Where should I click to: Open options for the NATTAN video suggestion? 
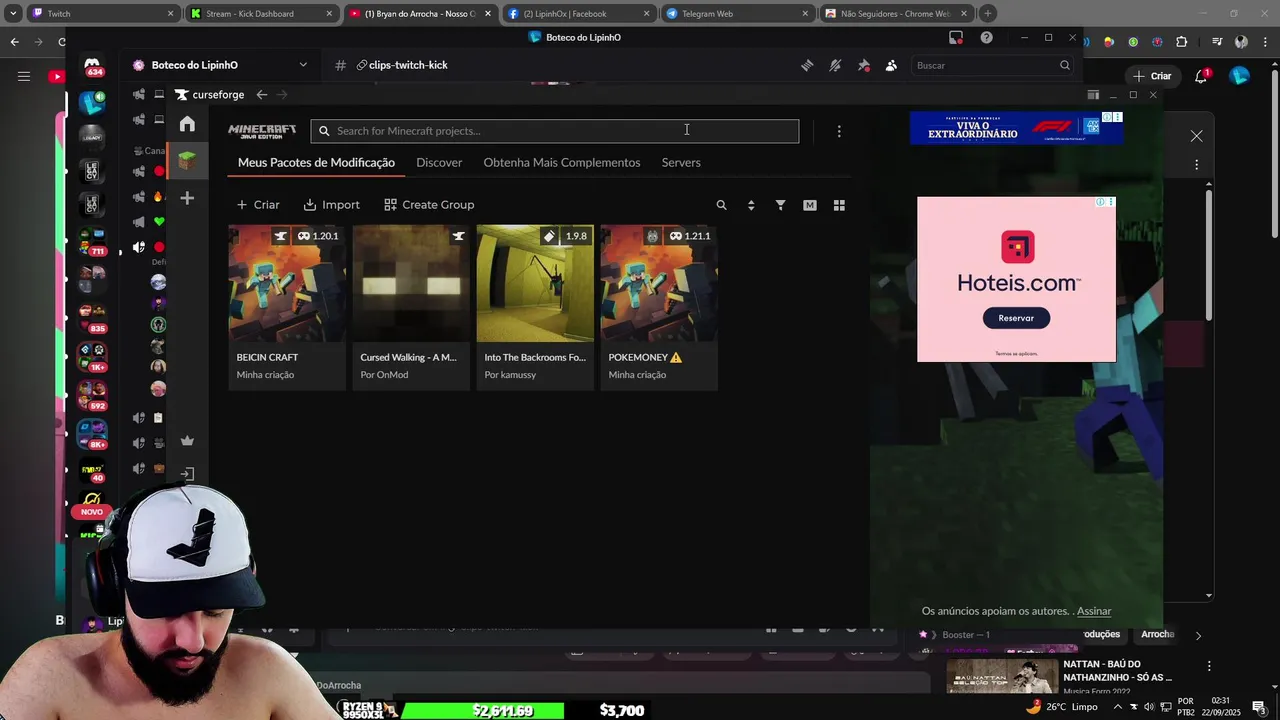click(1209, 666)
